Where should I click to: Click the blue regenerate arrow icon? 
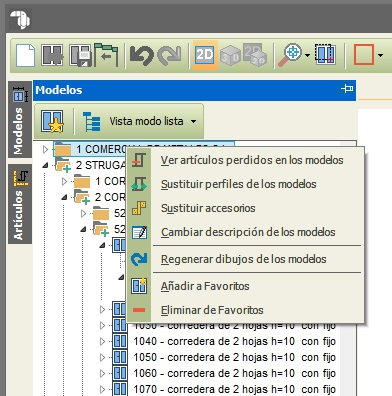tap(139, 259)
